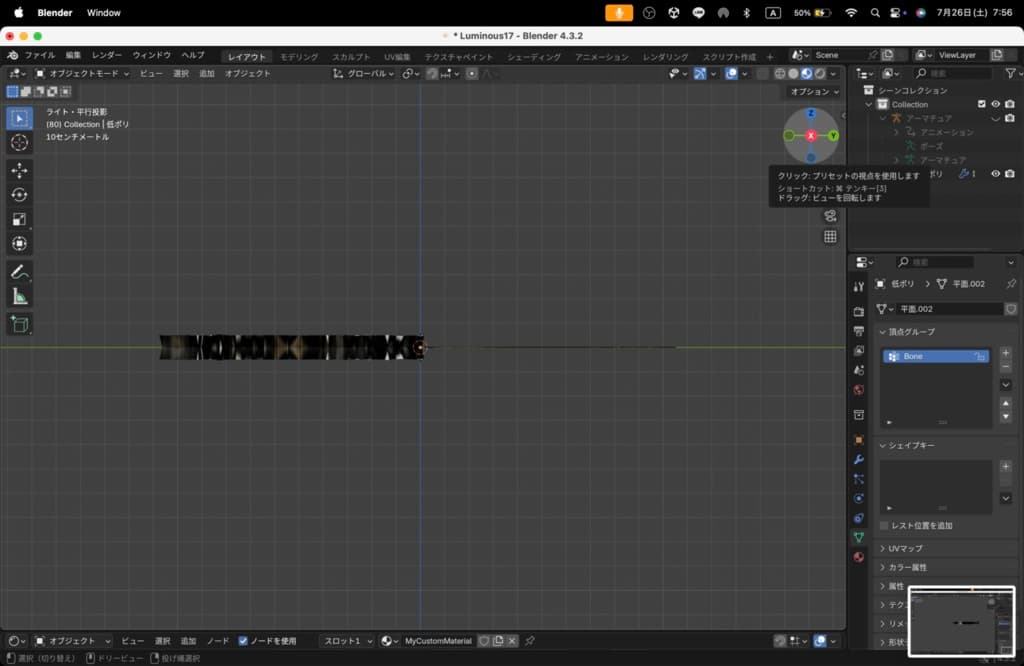Select the Move tool in the toolbar
This screenshot has height=666, width=1024.
19,171
